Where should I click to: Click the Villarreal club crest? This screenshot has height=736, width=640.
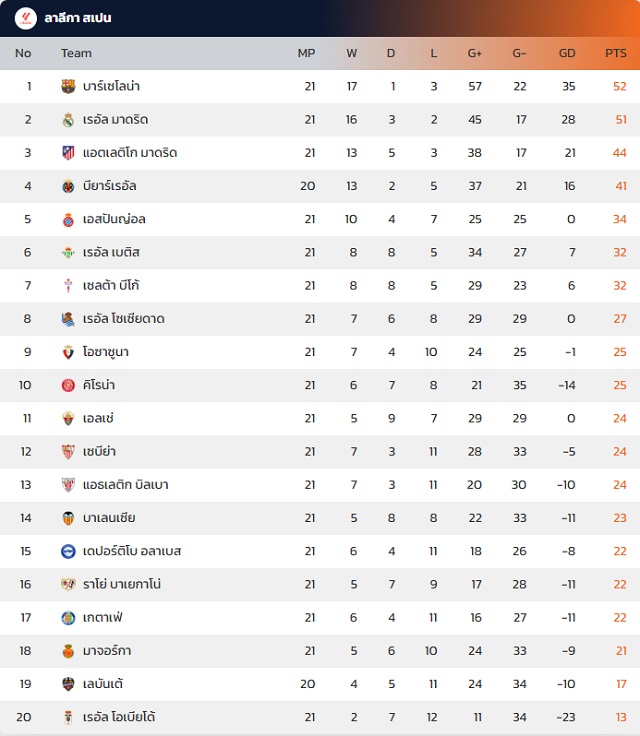coord(68,186)
